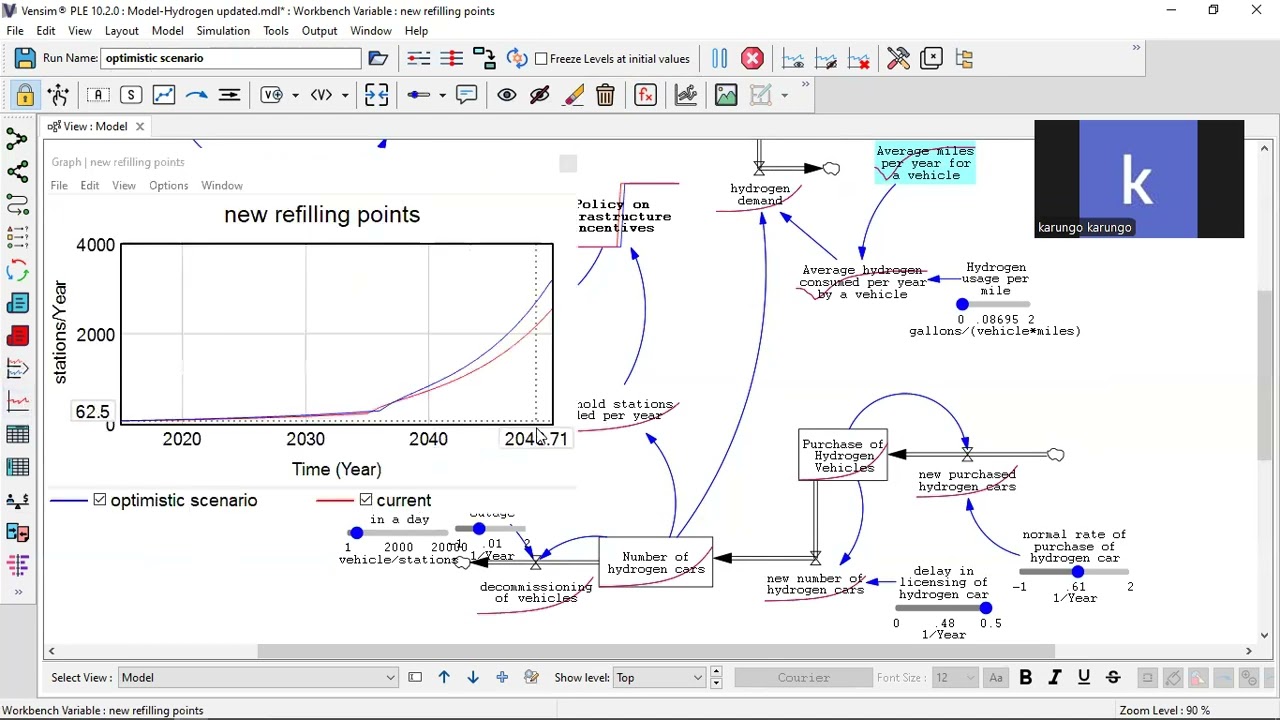Toggle Bold text formatting
The width and height of the screenshot is (1280, 720).
click(x=1025, y=678)
